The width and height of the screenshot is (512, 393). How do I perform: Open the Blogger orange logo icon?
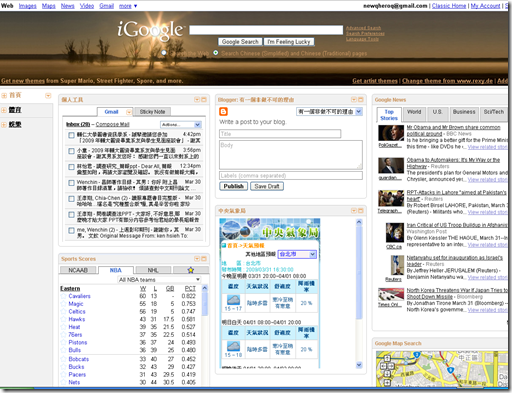tap(223, 112)
